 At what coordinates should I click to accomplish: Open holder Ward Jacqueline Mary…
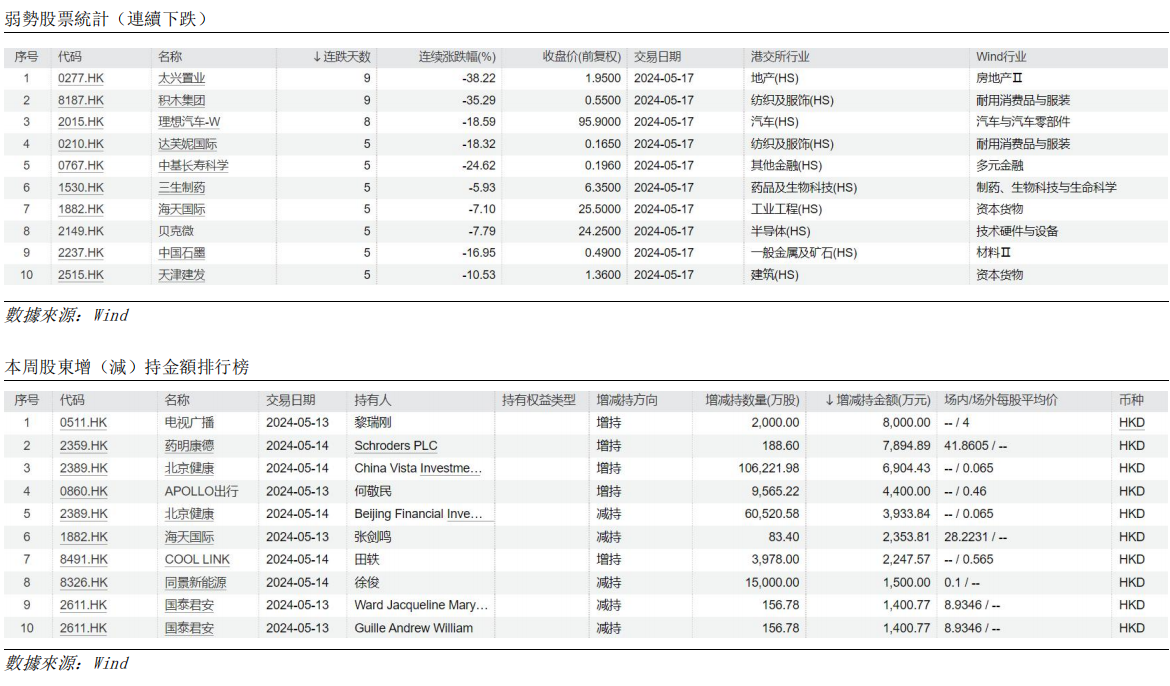(x=421, y=605)
